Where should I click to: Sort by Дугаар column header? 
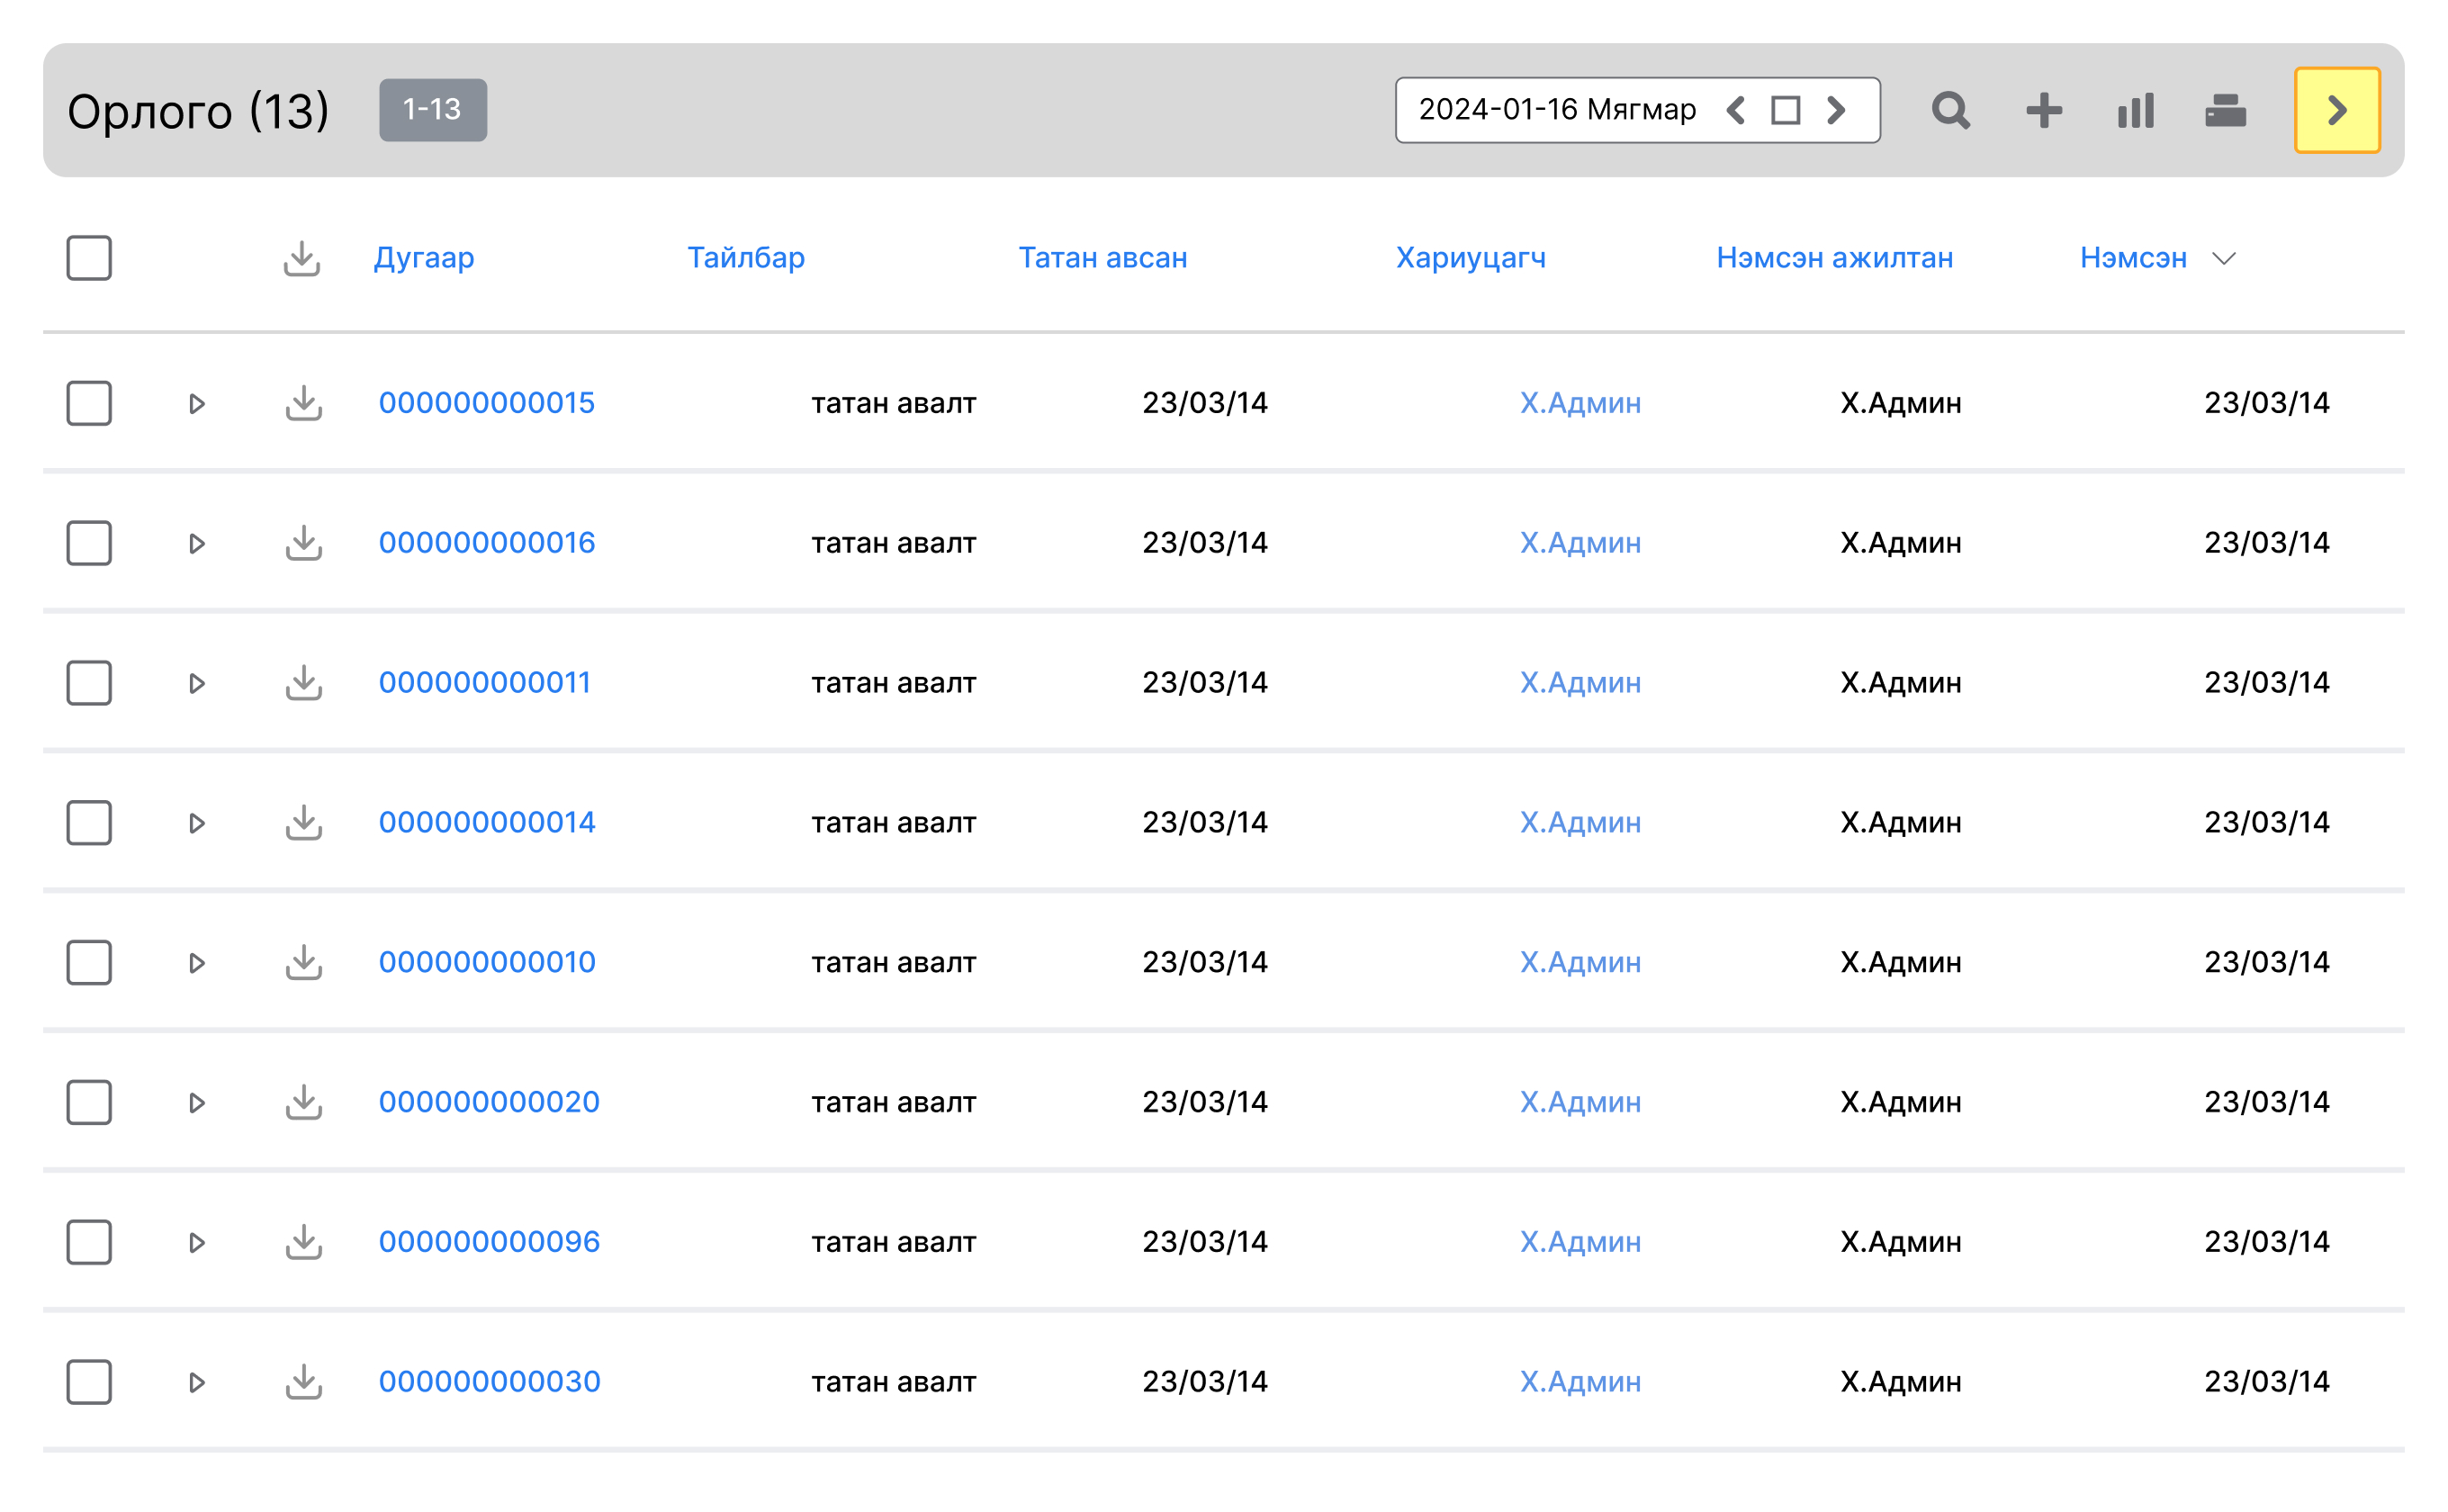(x=424, y=258)
